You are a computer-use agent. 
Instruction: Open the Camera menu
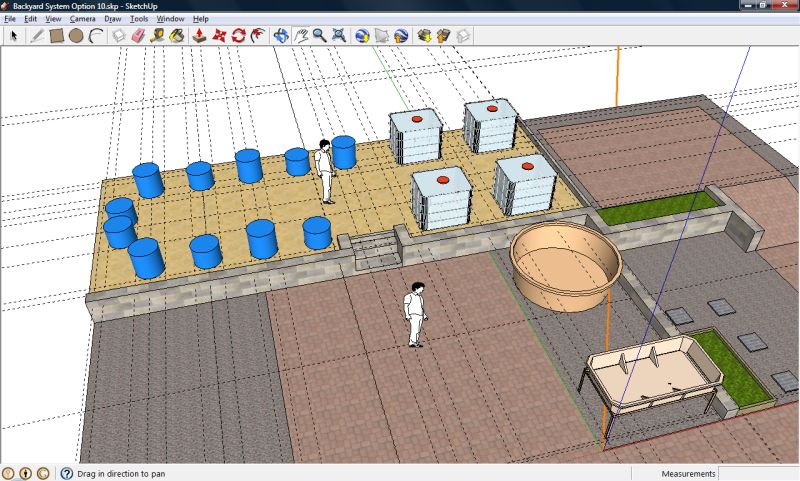point(83,18)
